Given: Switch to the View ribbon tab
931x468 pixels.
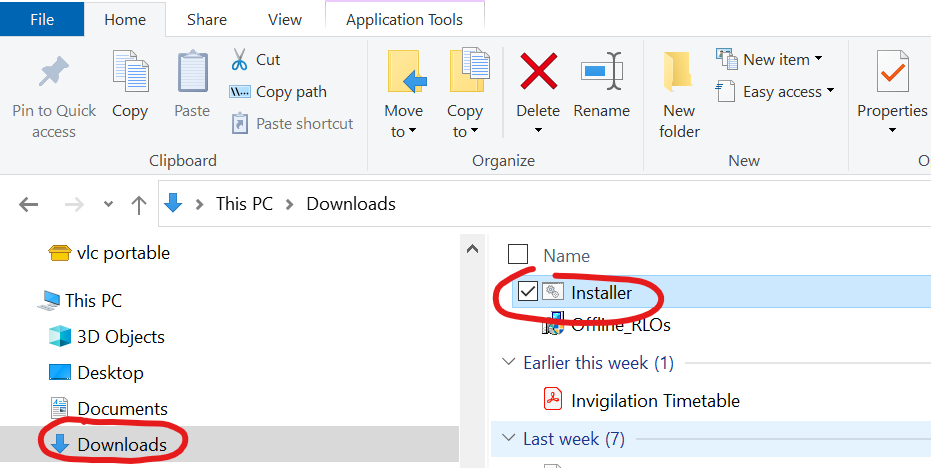Looking at the screenshot, I should 284,19.
